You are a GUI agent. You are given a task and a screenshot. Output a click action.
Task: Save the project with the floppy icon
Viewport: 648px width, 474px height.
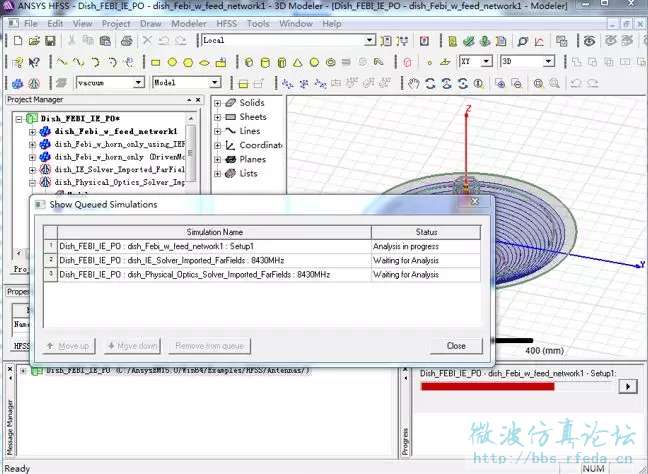coord(50,40)
